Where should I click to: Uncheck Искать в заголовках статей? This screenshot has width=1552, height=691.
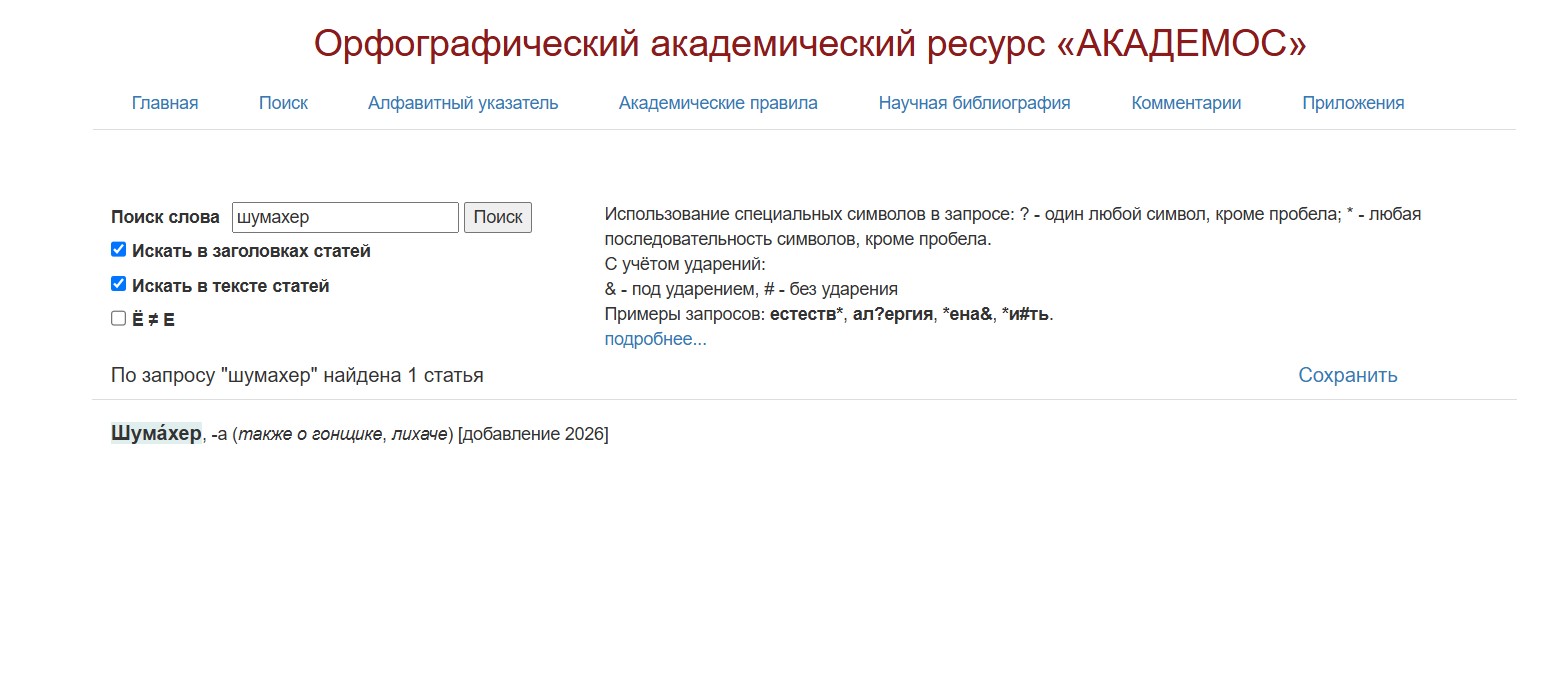pyautogui.click(x=118, y=250)
